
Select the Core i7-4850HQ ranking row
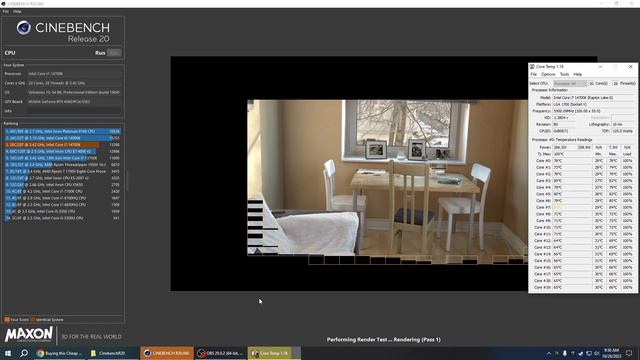click(62, 204)
